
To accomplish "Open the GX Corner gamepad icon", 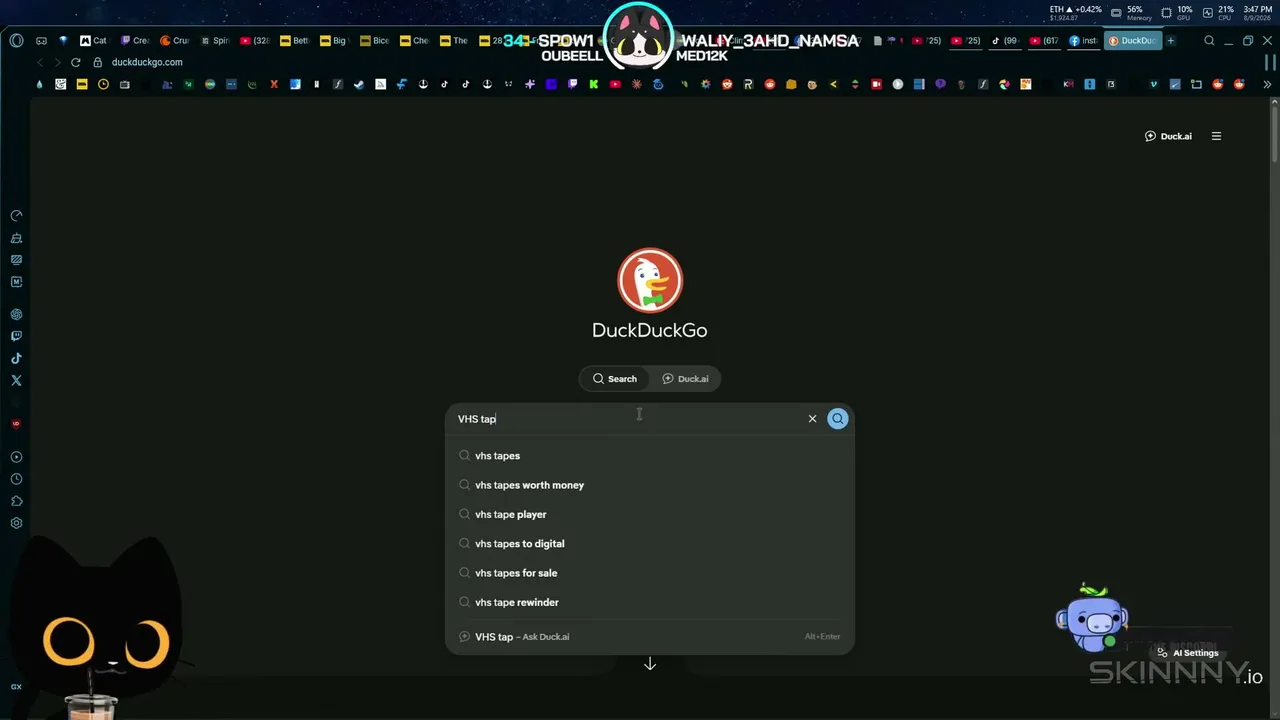I will pyautogui.click(x=41, y=41).
